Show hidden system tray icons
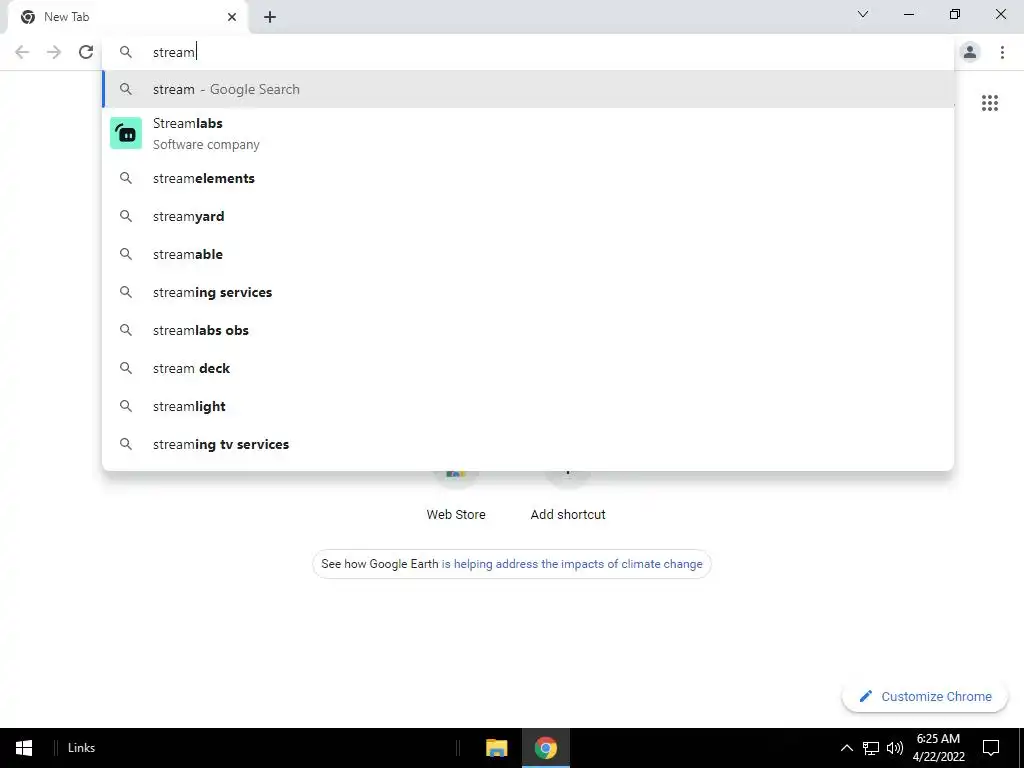The width and height of the screenshot is (1024, 768). 846,748
